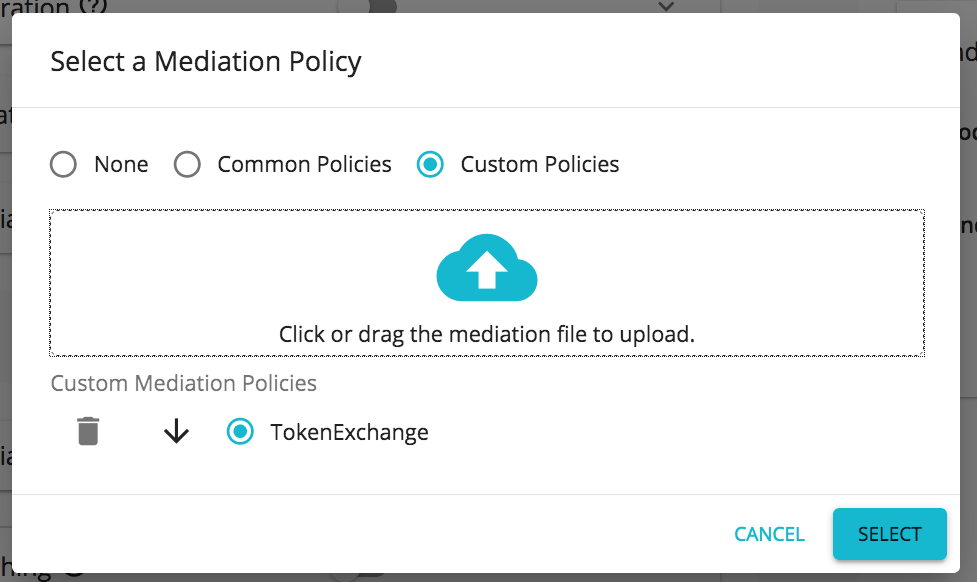The height and width of the screenshot is (582, 977).
Task: Click the cloud upload icon
Action: (x=486, y=267)
